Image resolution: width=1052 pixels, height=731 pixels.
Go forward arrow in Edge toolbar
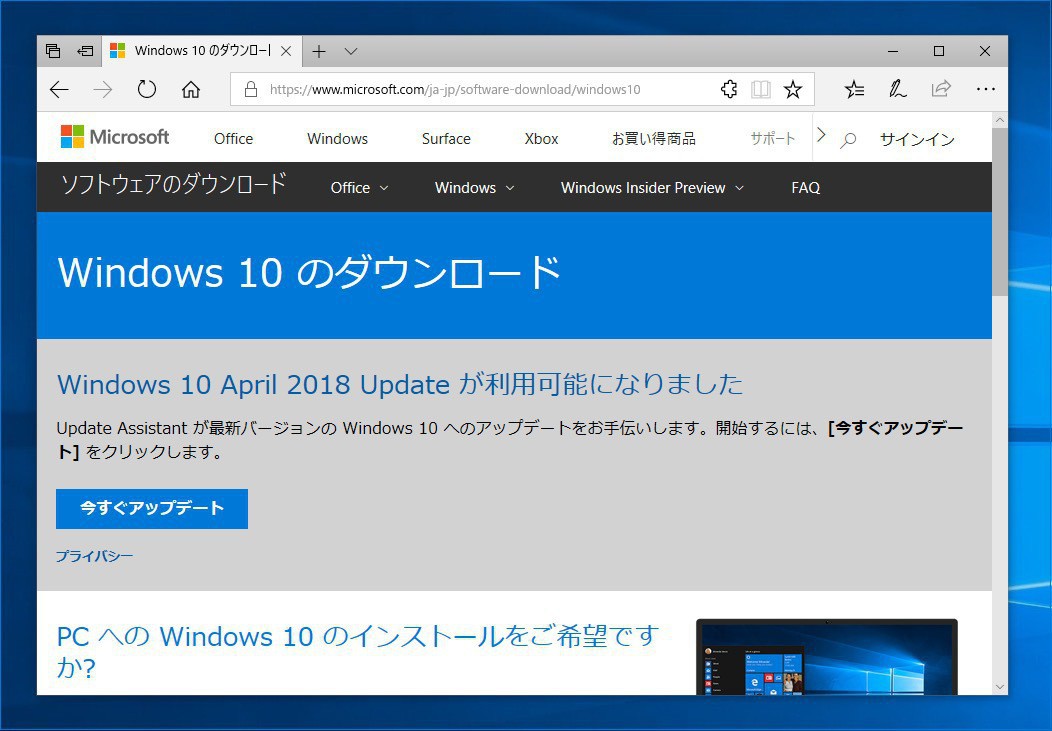[x=103, y=89]
